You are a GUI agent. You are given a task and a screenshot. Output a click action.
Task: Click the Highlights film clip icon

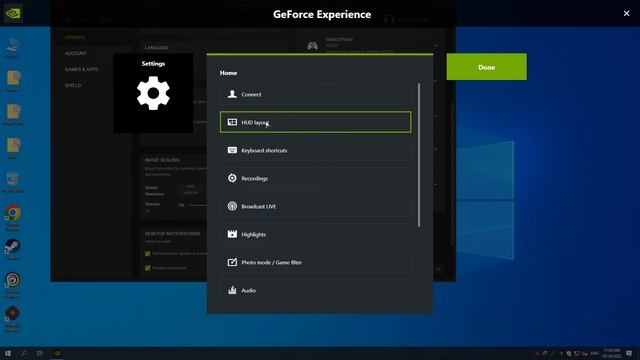tap(232, 234)
